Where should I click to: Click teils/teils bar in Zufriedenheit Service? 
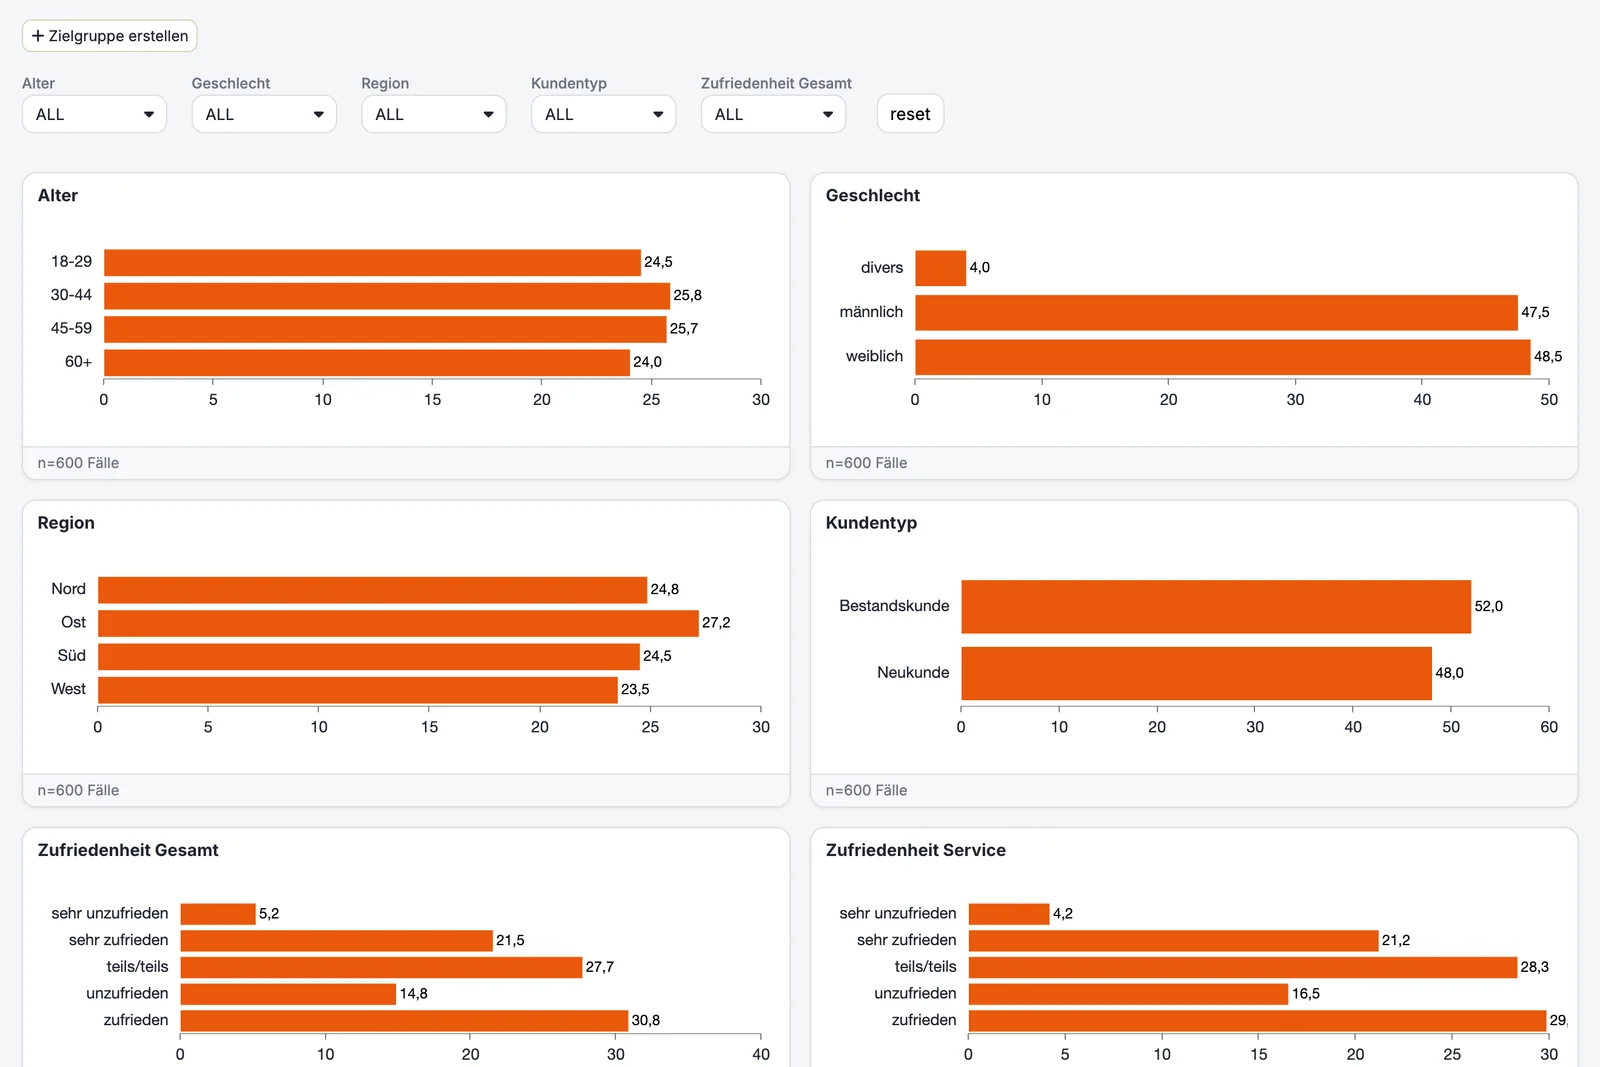[x=1243, y=967]
